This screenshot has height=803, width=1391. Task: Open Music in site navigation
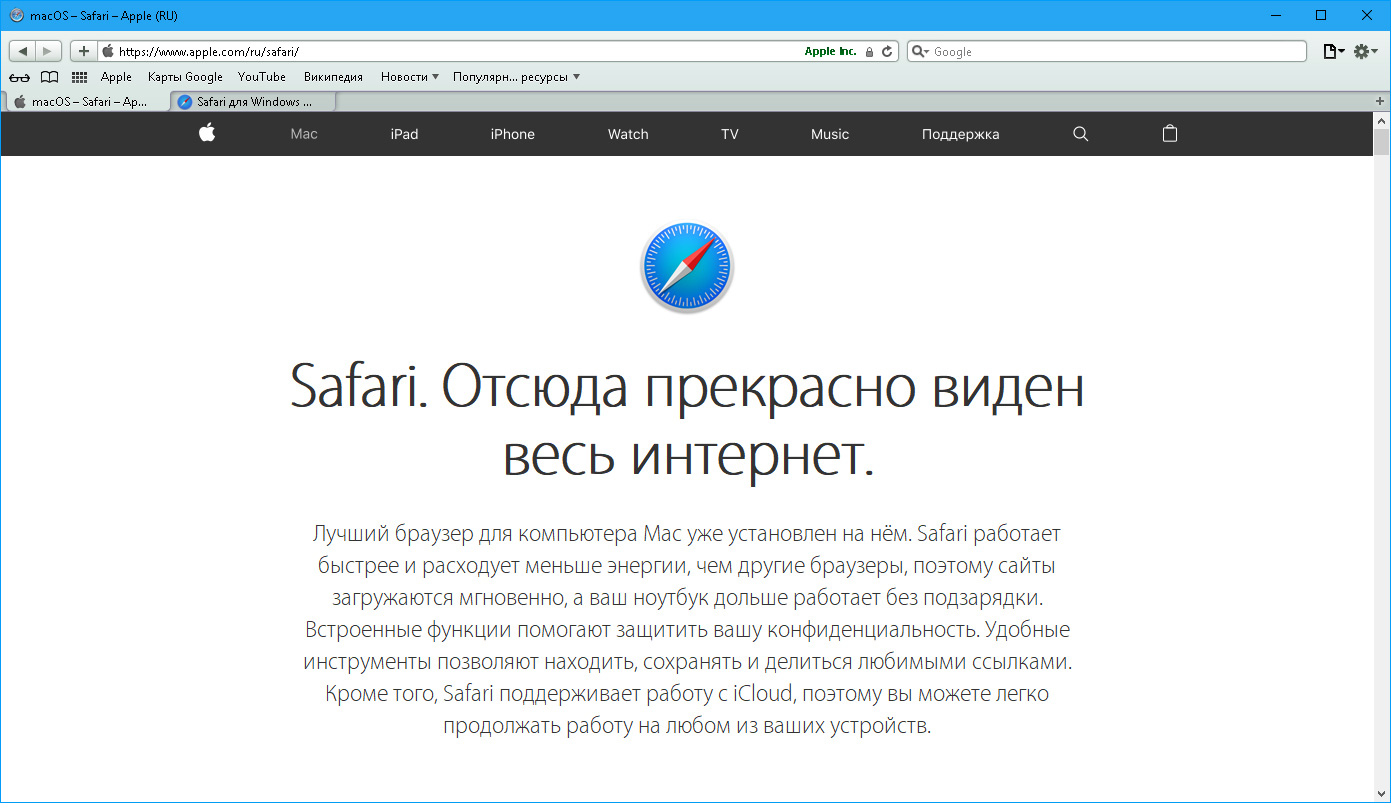830,134
